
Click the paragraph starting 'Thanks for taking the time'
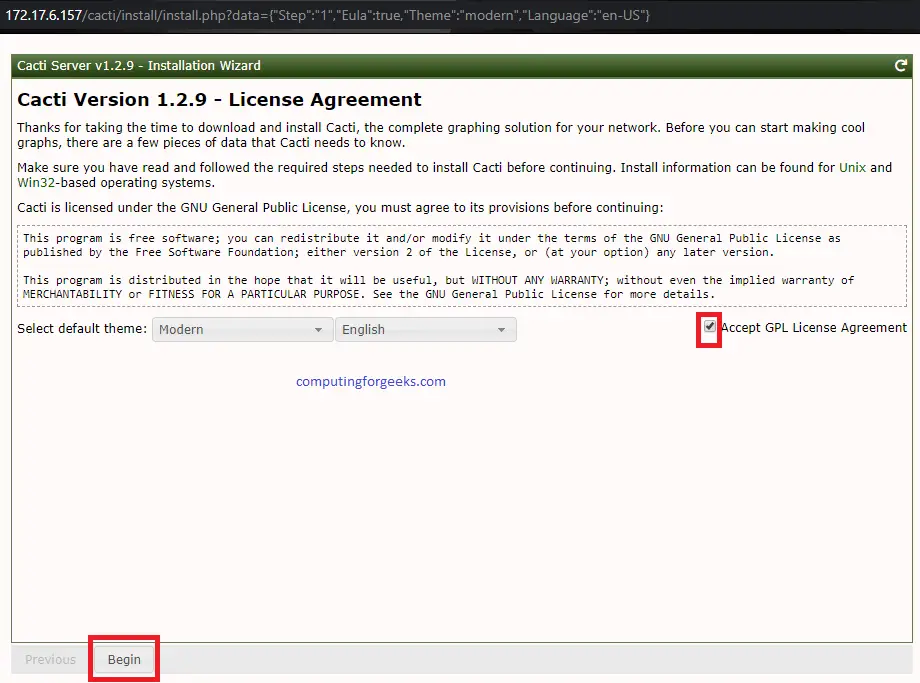tap(441, 135)
